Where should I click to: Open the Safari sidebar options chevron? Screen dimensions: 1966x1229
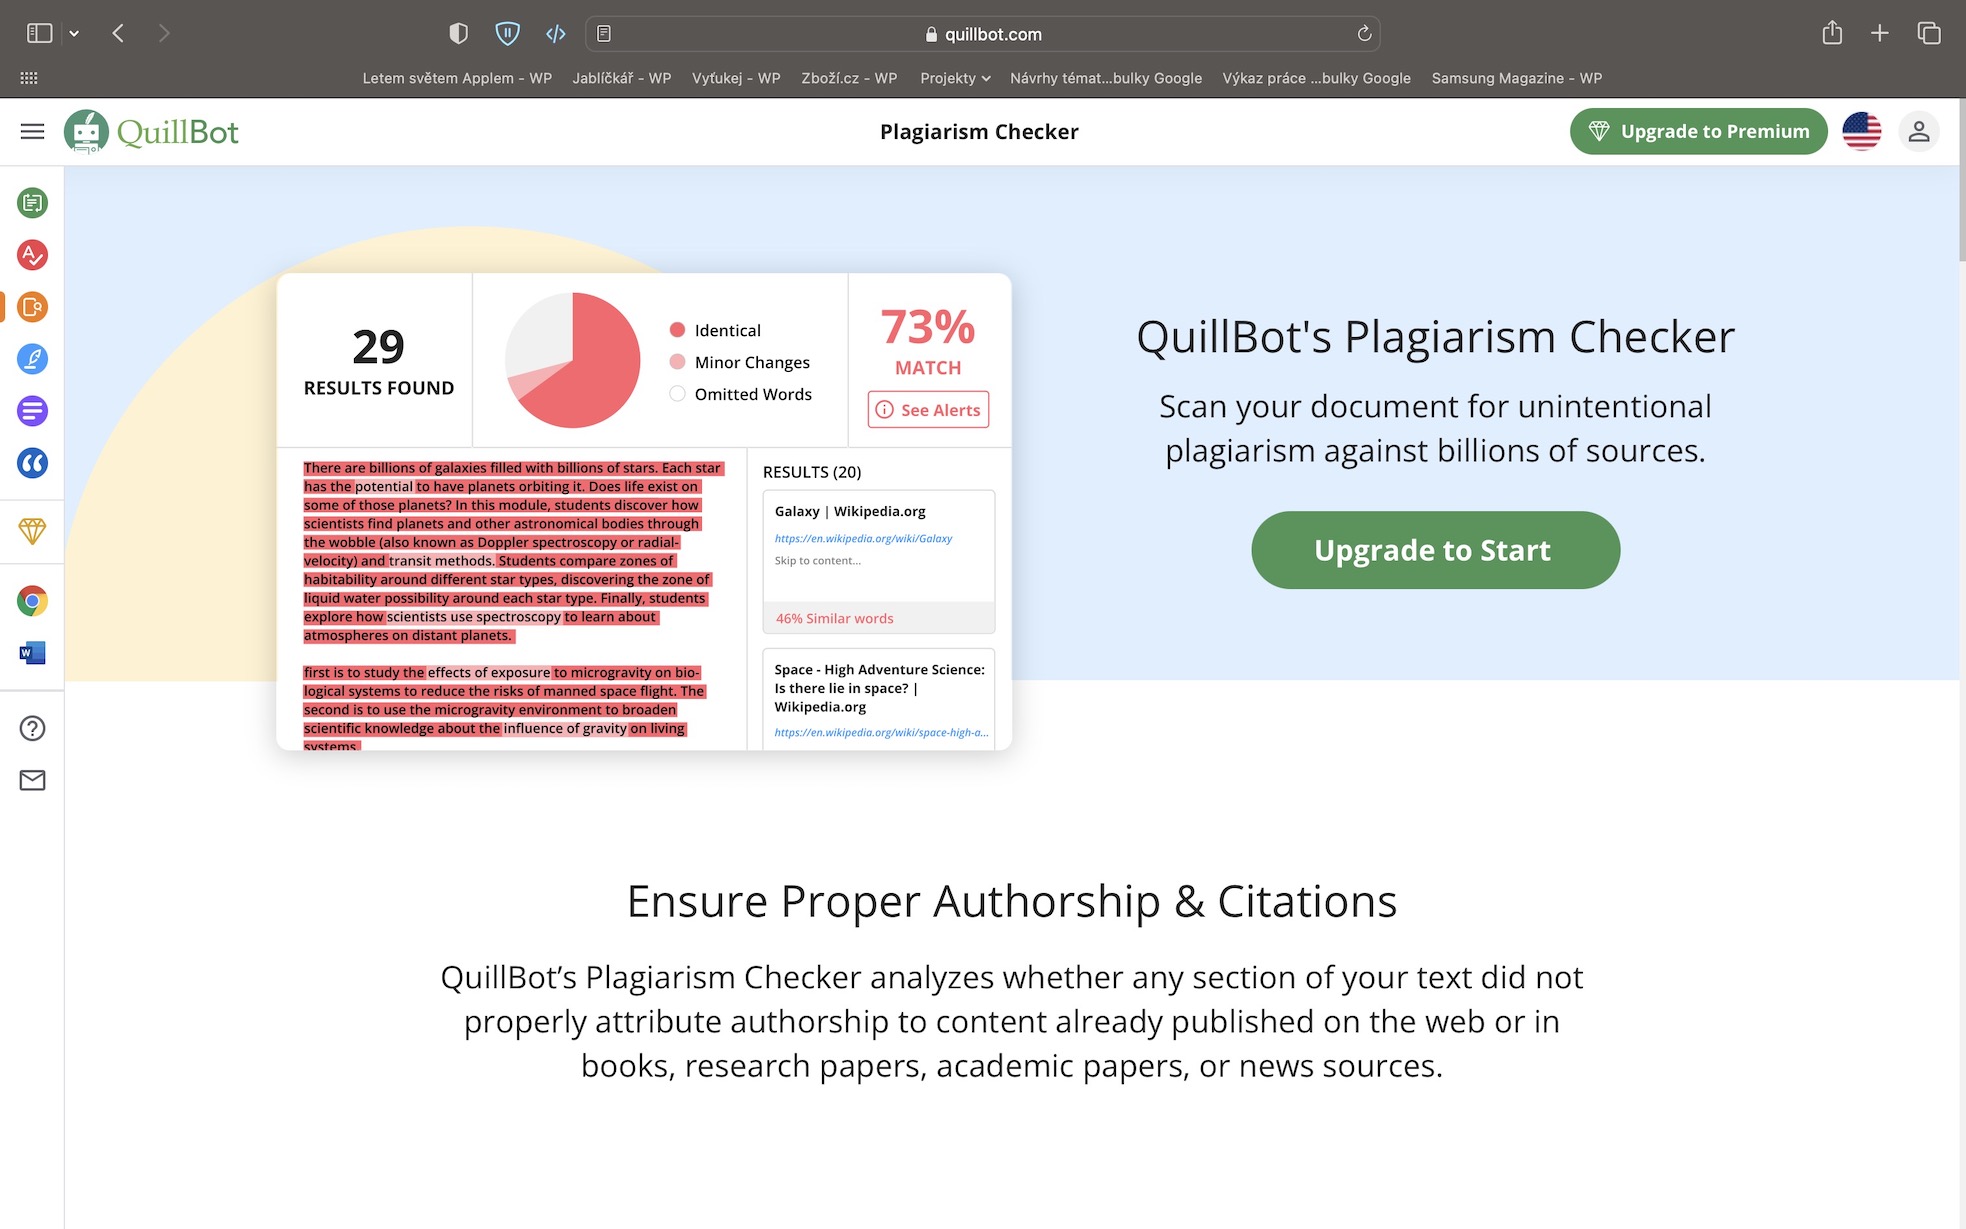tap(74, 33)
